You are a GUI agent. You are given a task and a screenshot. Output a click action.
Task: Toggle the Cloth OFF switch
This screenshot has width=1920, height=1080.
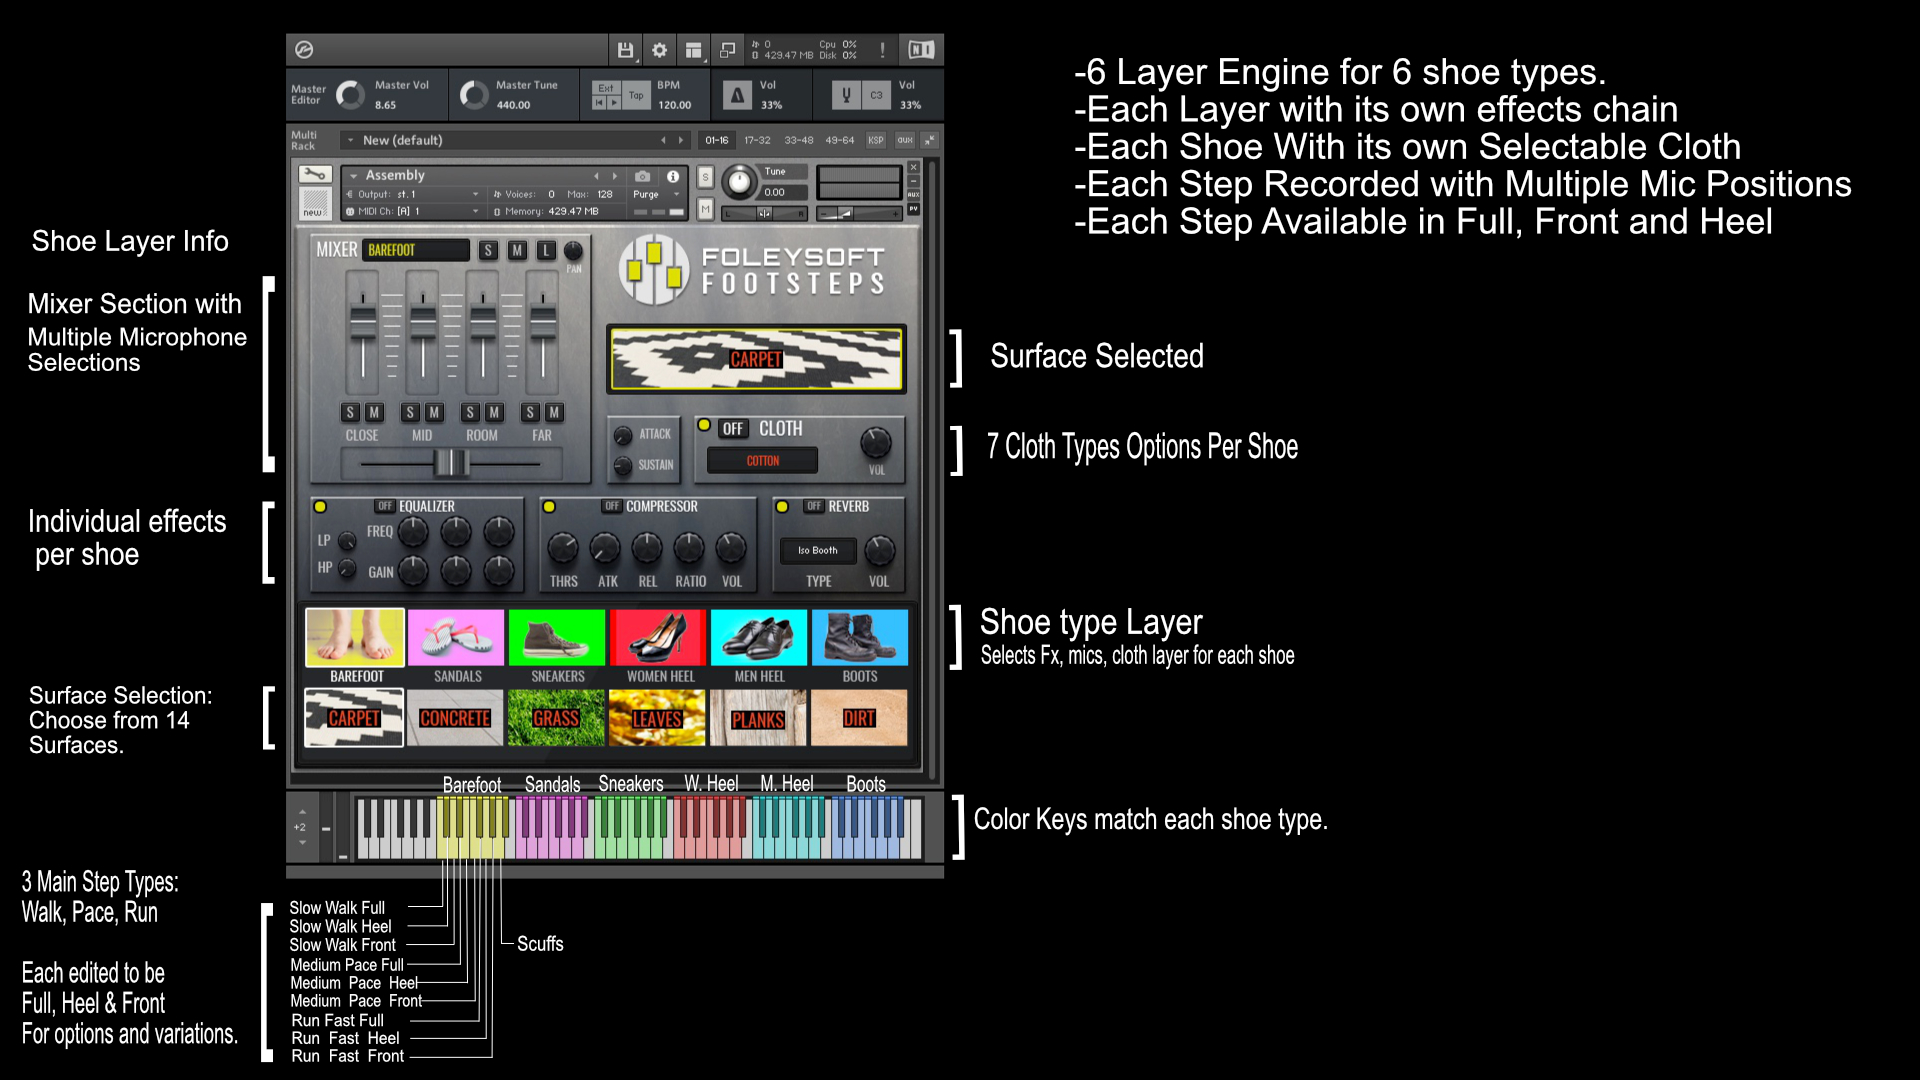[x=733, y=429]
